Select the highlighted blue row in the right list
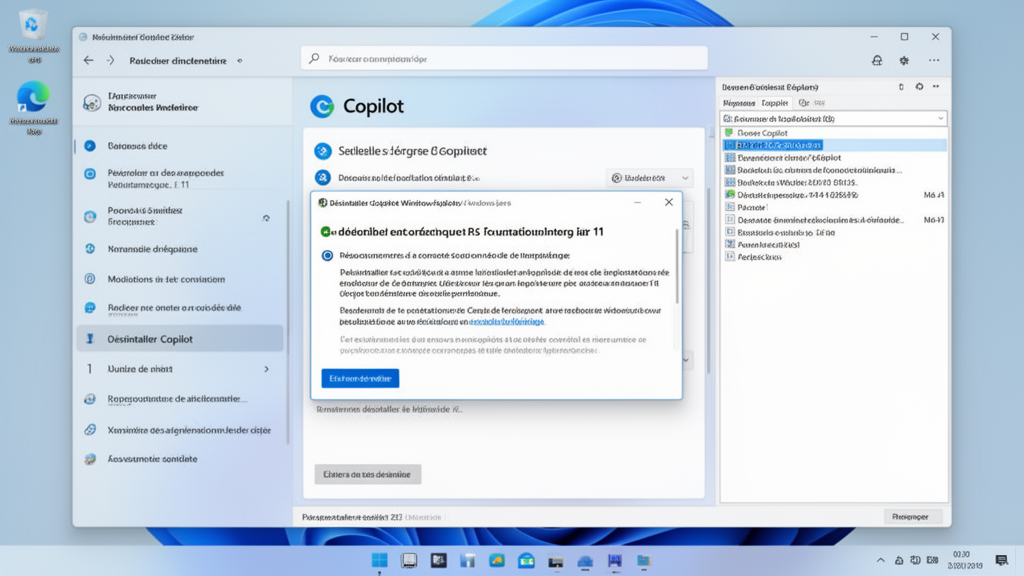 (835, 145)
